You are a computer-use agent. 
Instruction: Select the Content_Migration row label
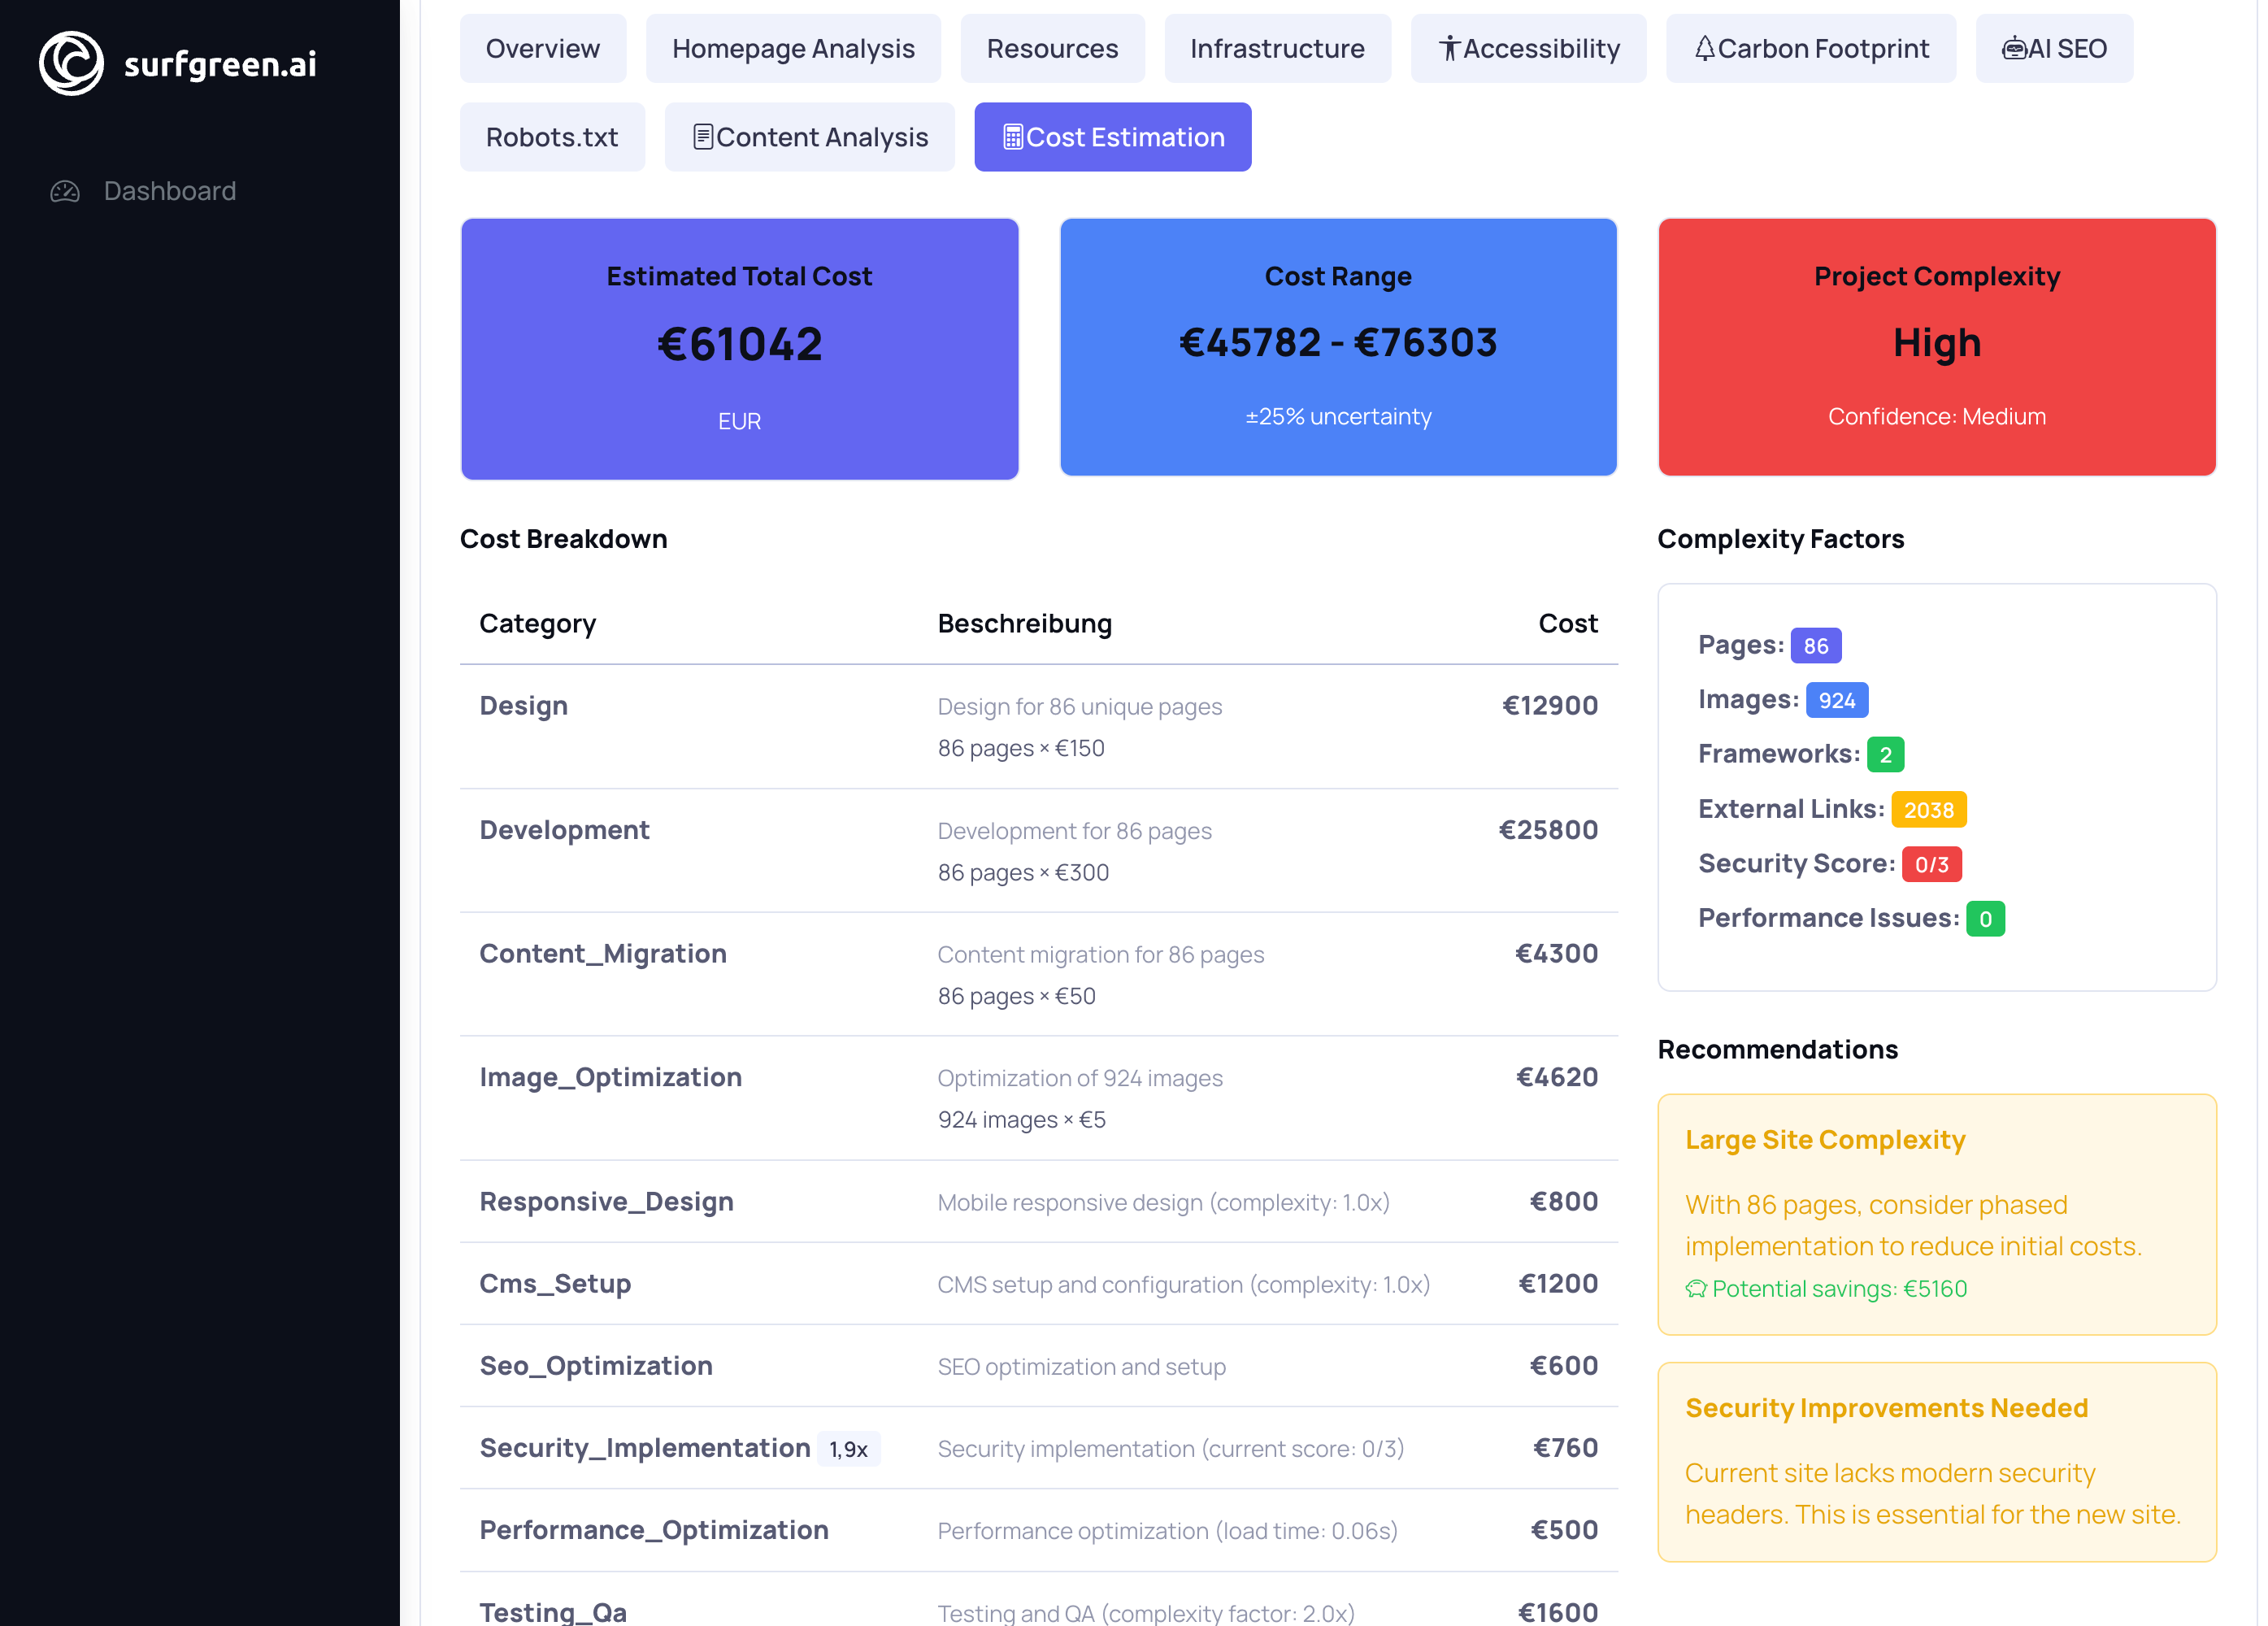(x=603, y=954)
